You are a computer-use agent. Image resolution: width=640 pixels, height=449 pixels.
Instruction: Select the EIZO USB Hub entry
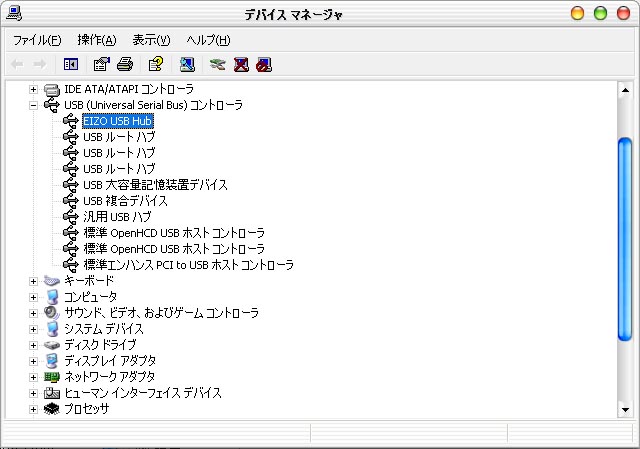[x=118, y=121]
